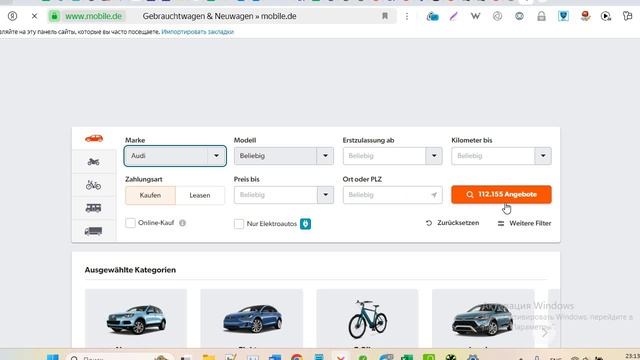Click the purple feather extension icon

click(x=454, y=16)
